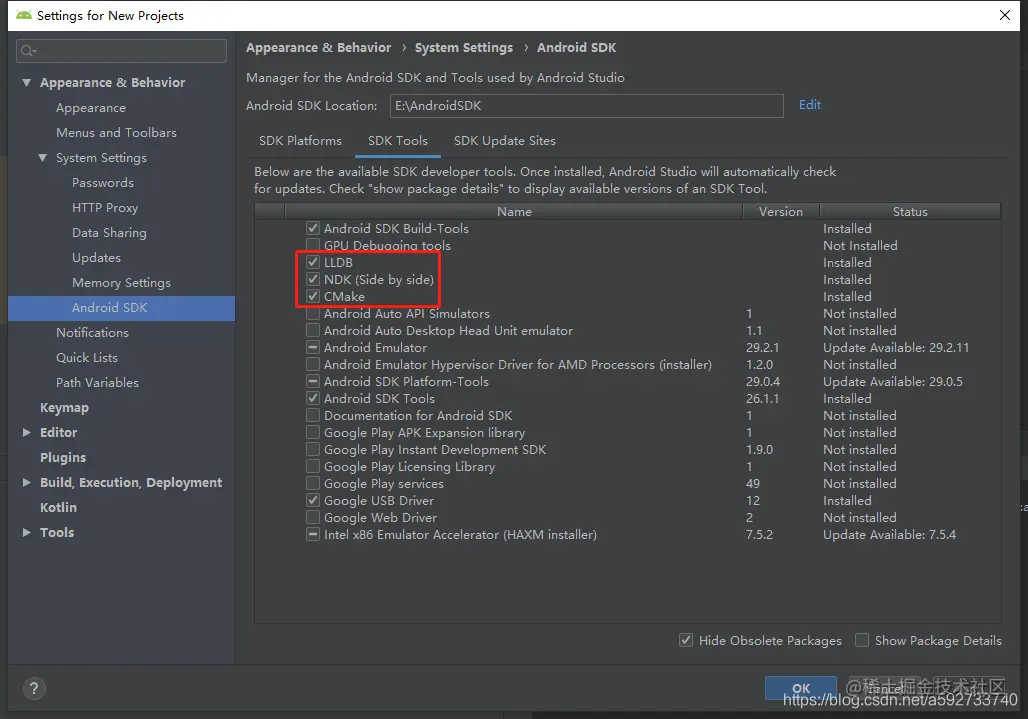This screenshot has width=1028, height=719.
Task: Expand the Build, Execution, Deployment node
Action: (x=26, y=482)
